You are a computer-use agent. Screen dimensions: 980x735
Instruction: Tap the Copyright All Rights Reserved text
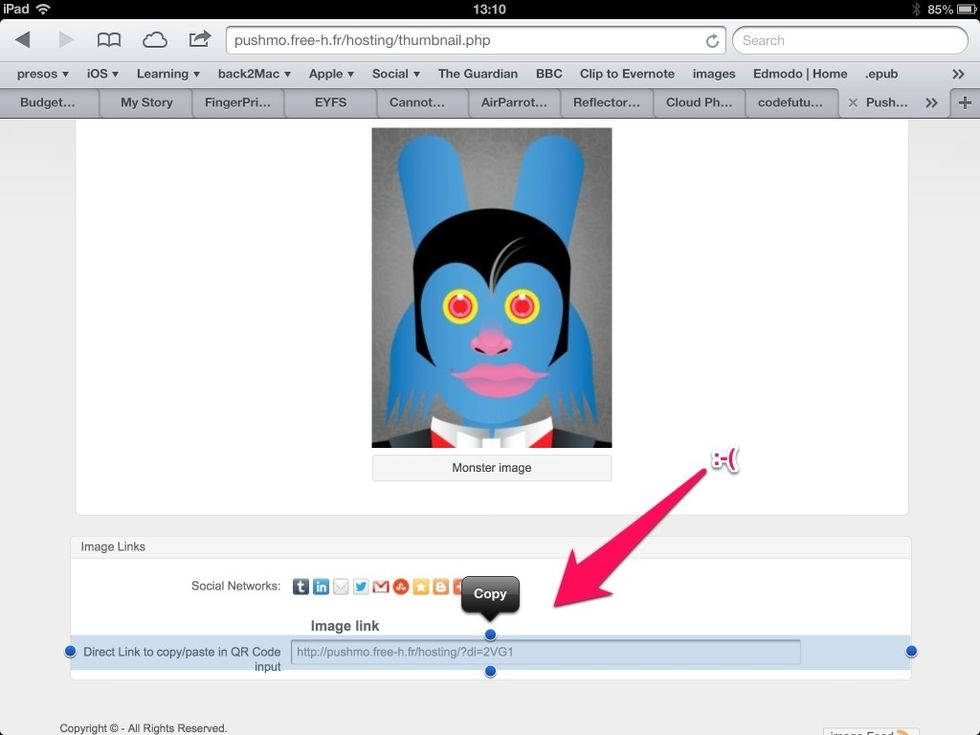coord(143,728)
